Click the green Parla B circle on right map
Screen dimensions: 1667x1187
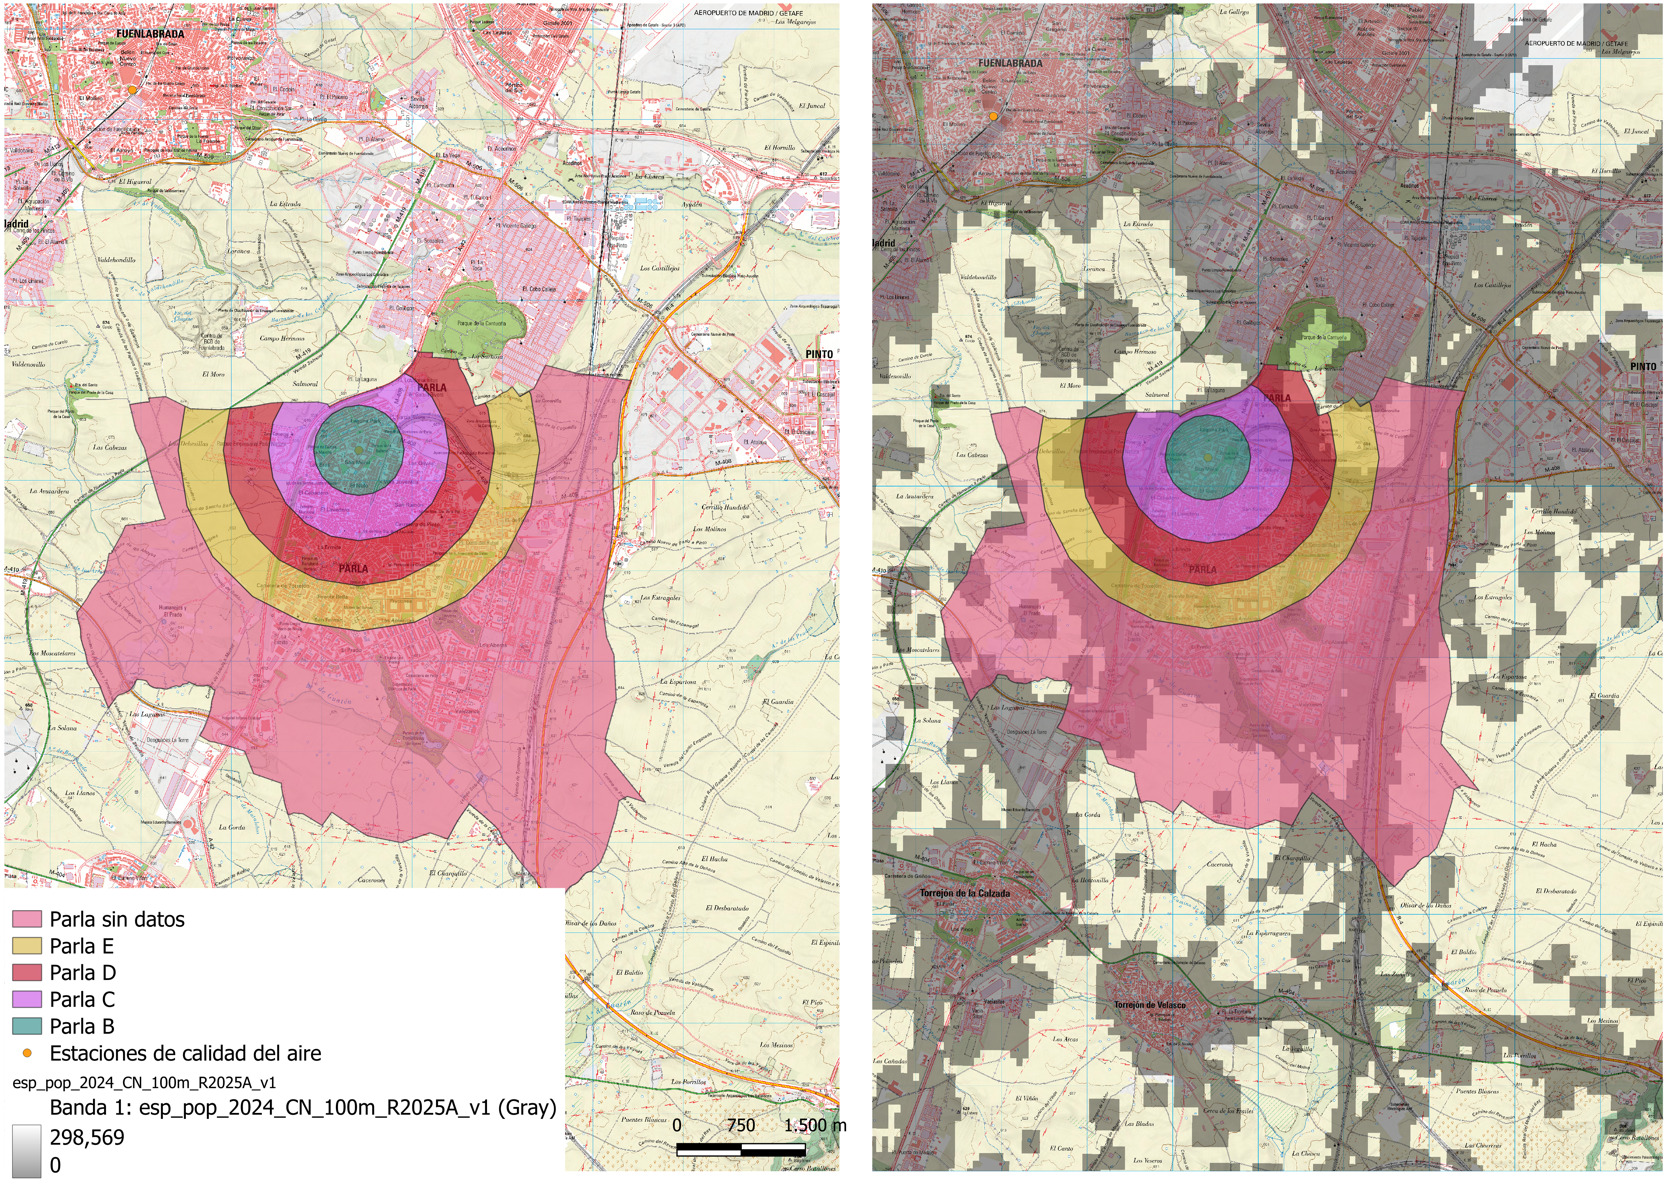(x=1208, y=457)
